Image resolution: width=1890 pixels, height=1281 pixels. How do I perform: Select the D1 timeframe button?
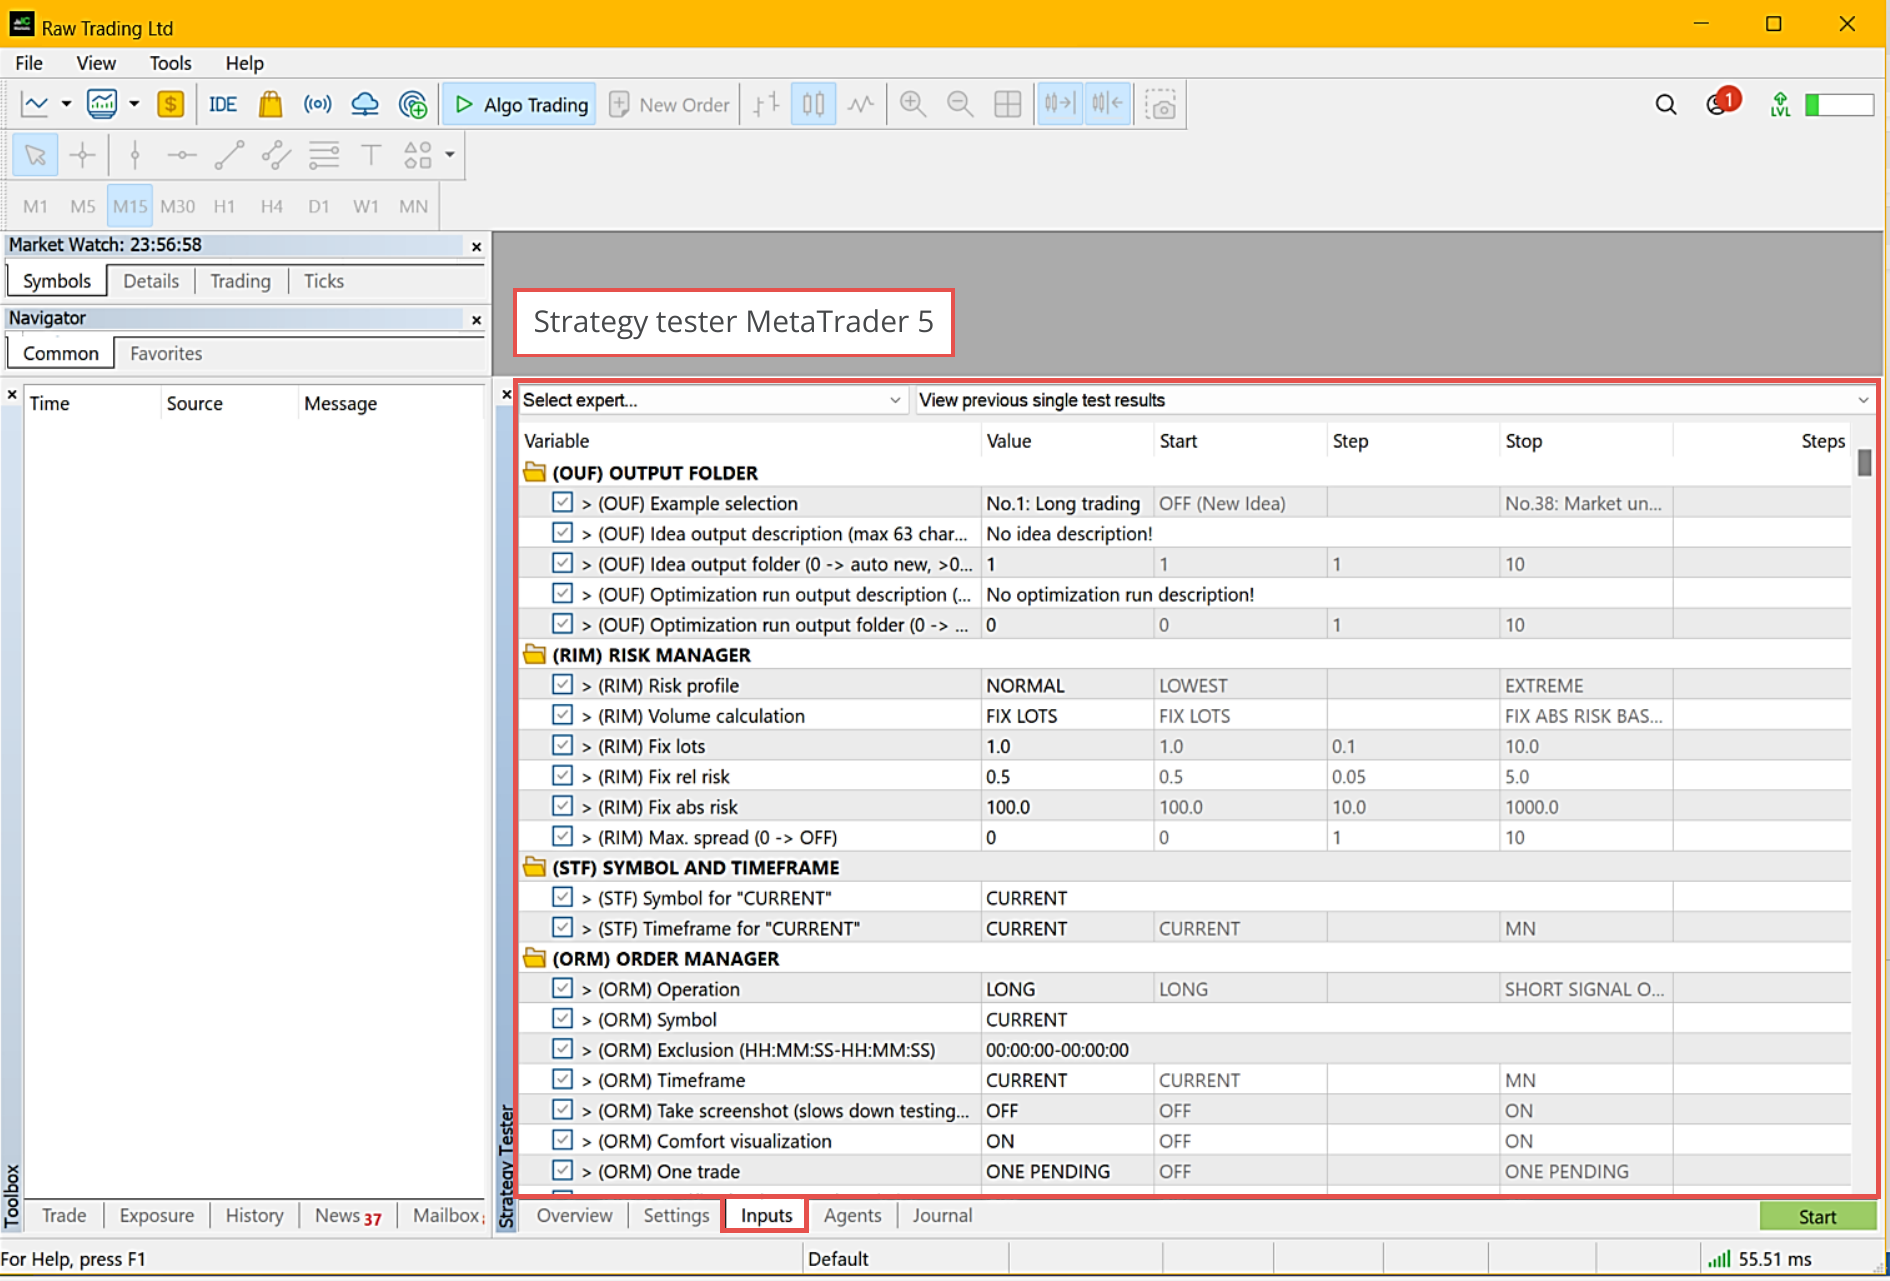[x=319, y=206]
